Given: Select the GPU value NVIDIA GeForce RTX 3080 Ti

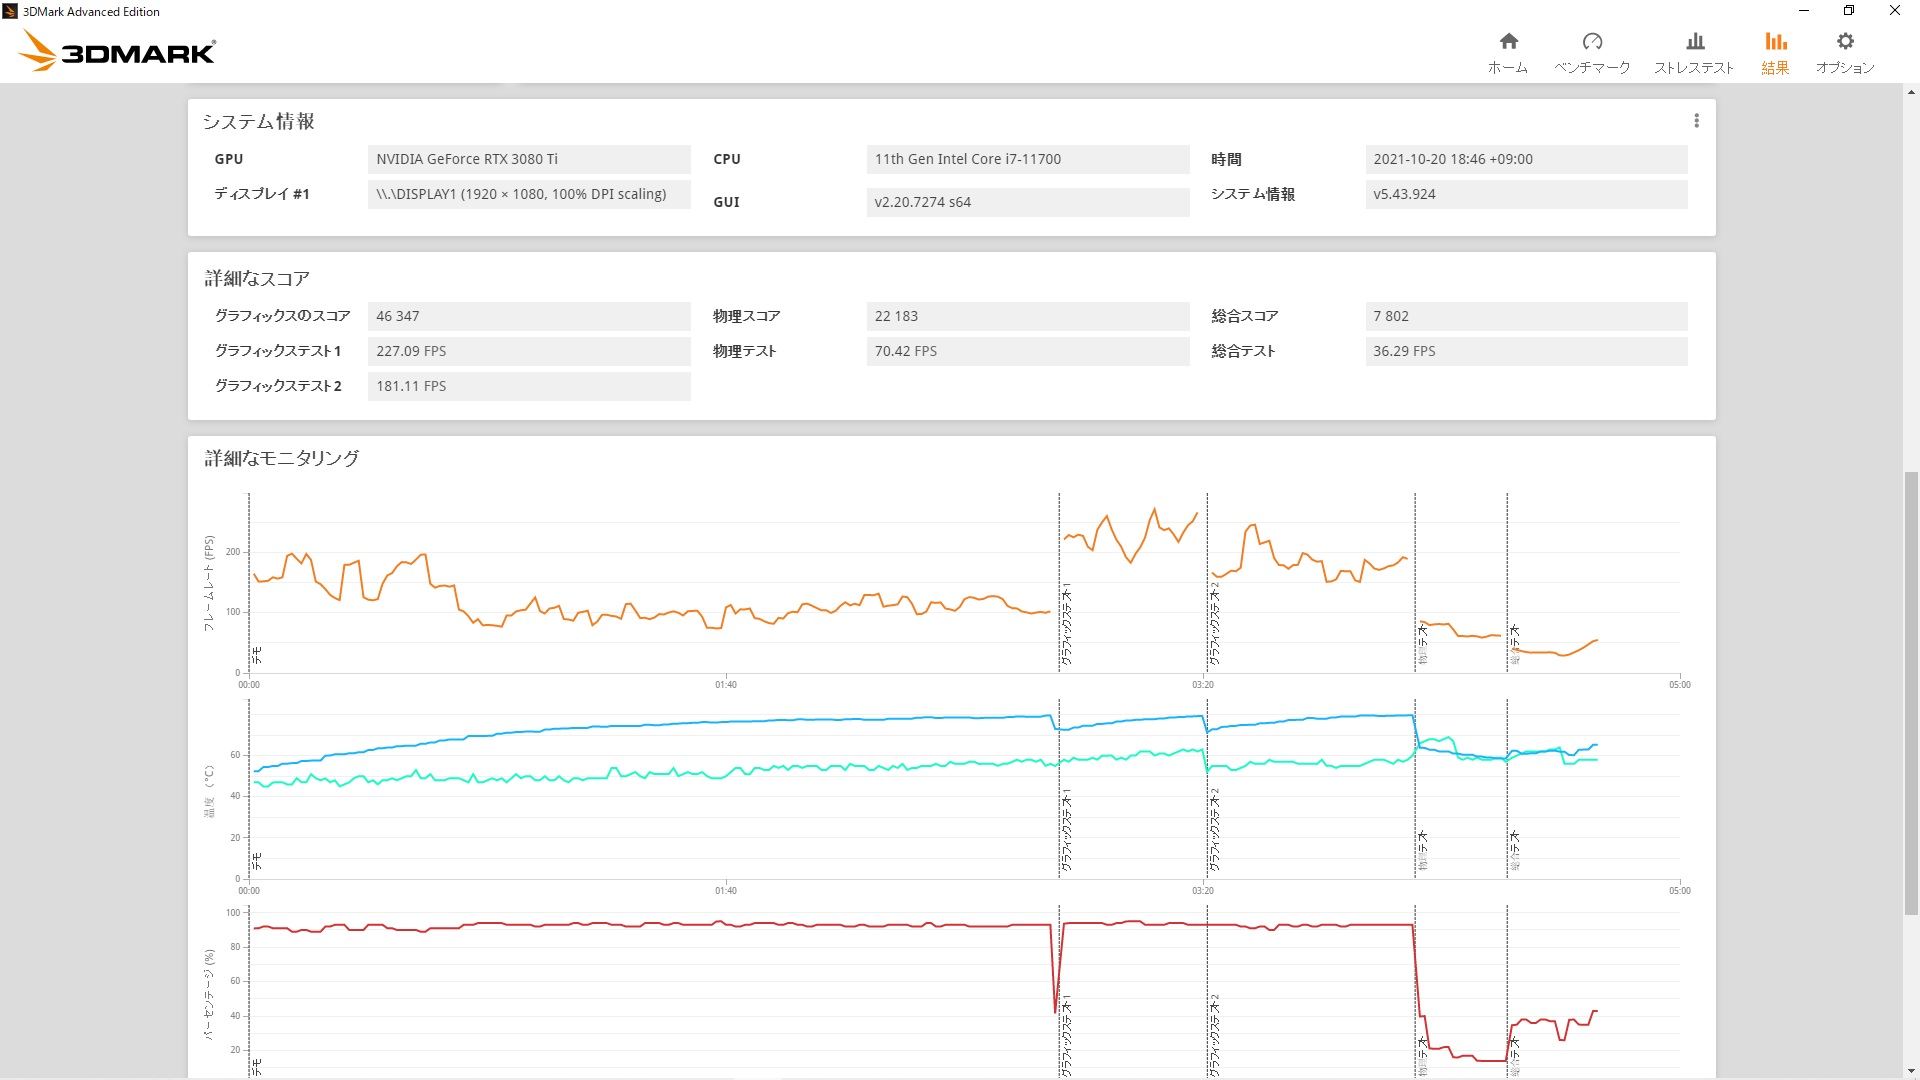Looking at the screenshot, I should click(529, 159).
